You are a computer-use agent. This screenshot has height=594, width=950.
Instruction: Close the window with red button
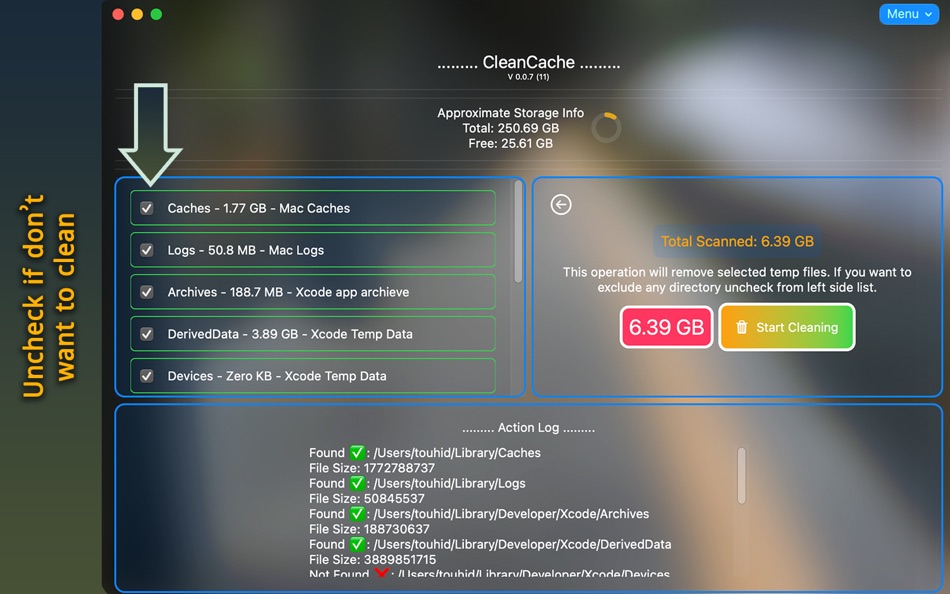click(118, 14)
